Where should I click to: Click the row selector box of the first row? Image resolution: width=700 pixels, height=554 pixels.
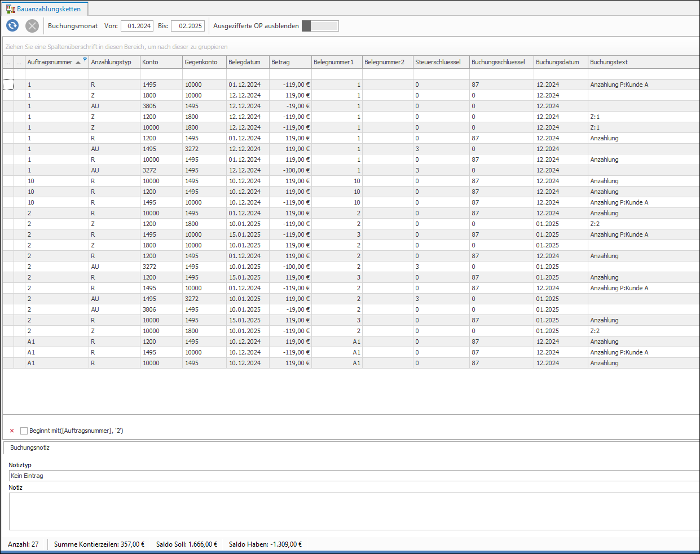pos(8,84)
